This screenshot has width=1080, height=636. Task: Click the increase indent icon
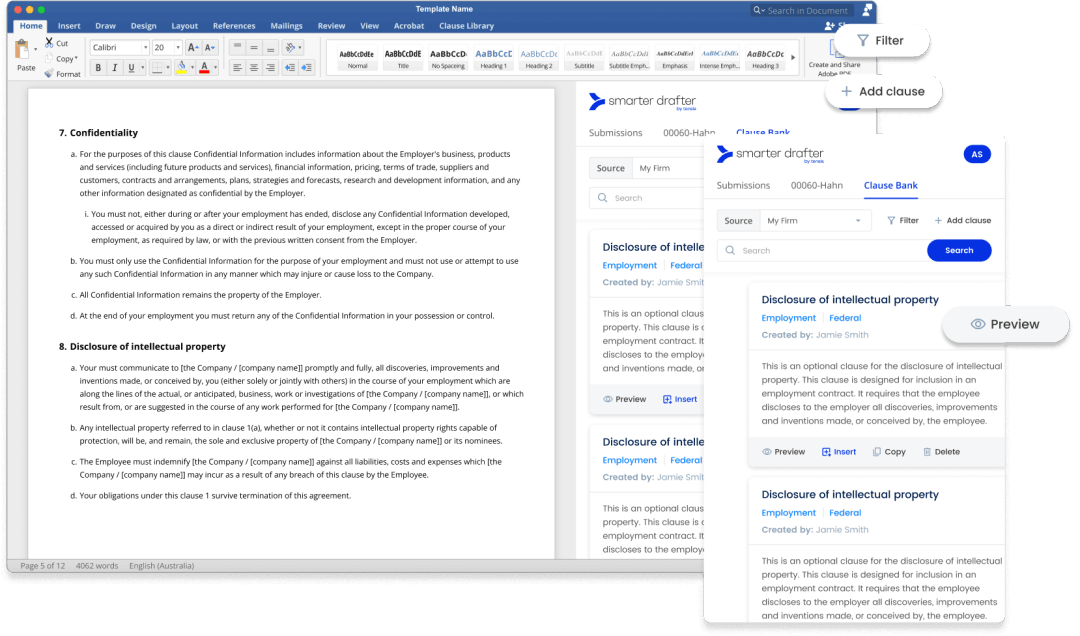pyautogui.click(x=306, y=68)
